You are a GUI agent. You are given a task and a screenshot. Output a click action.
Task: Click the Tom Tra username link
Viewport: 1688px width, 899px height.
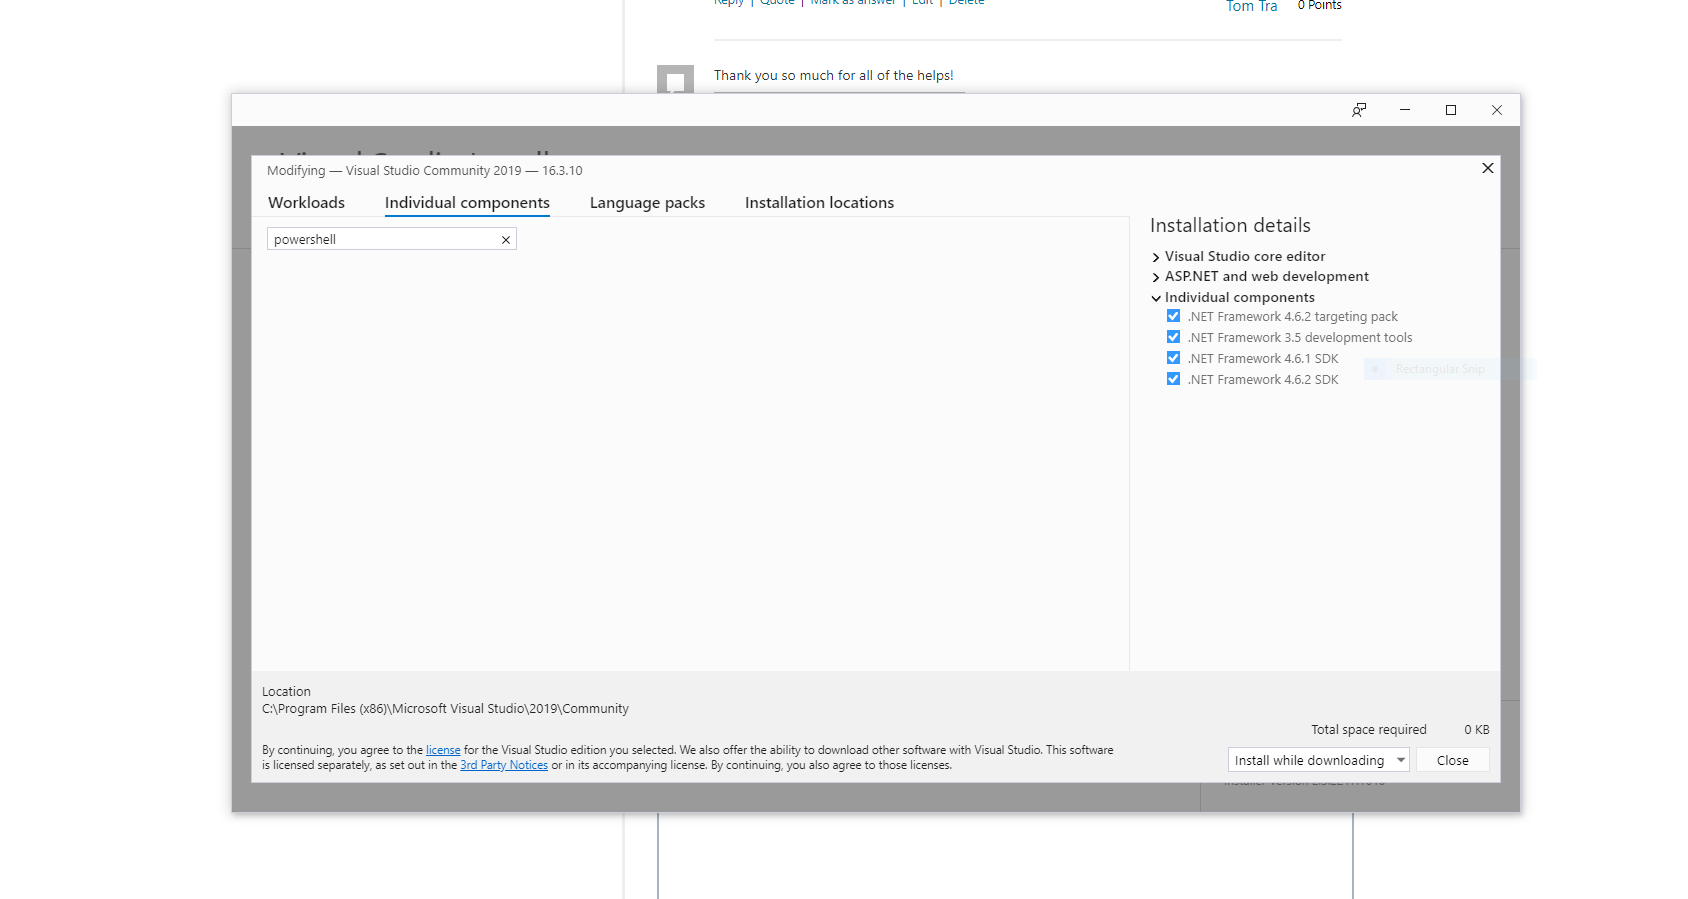pos(1252,6)
